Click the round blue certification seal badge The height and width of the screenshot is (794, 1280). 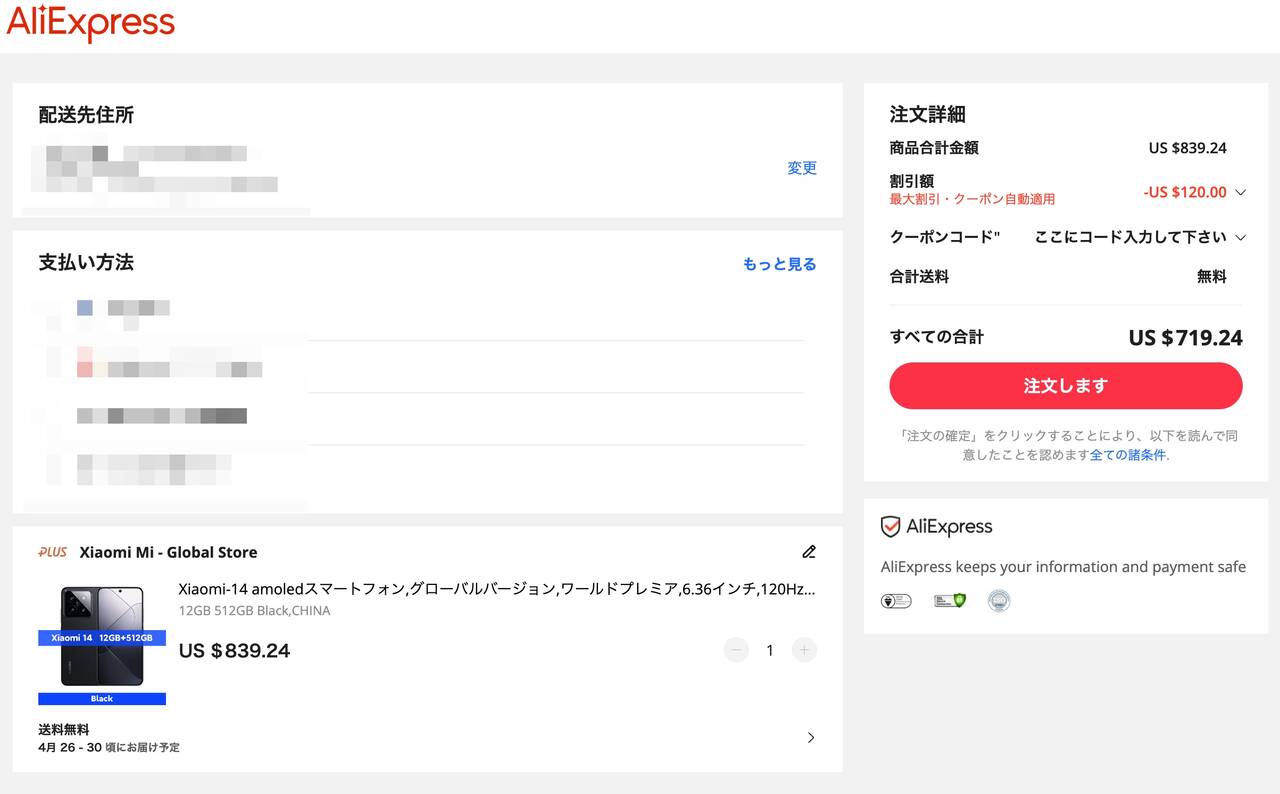[x=998, y=601]
